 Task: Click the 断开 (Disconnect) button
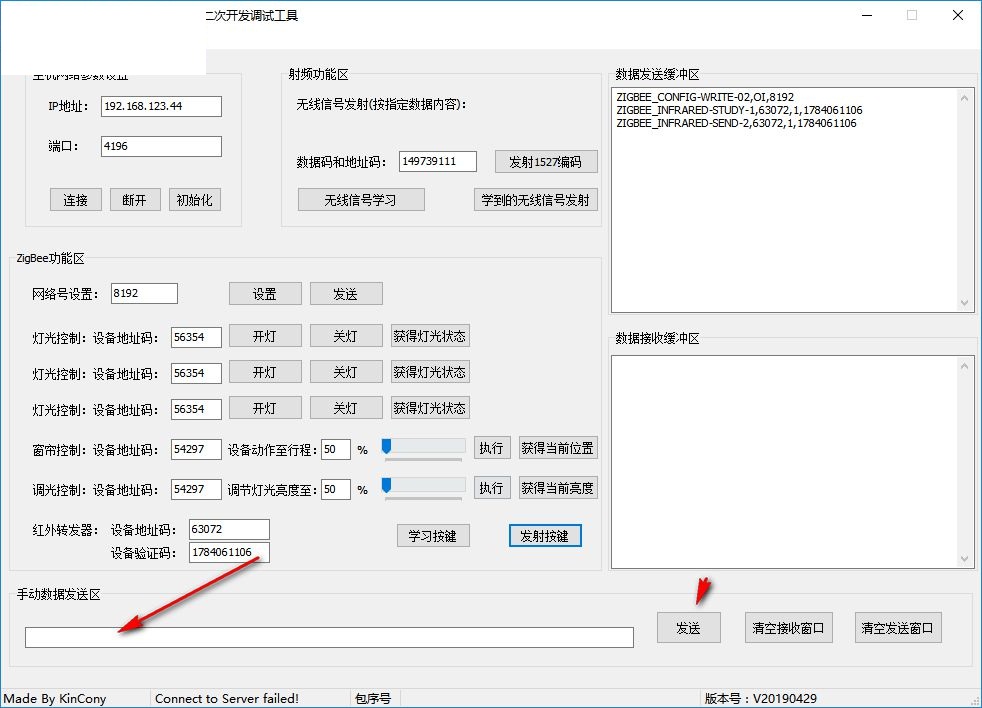(135, 199)
